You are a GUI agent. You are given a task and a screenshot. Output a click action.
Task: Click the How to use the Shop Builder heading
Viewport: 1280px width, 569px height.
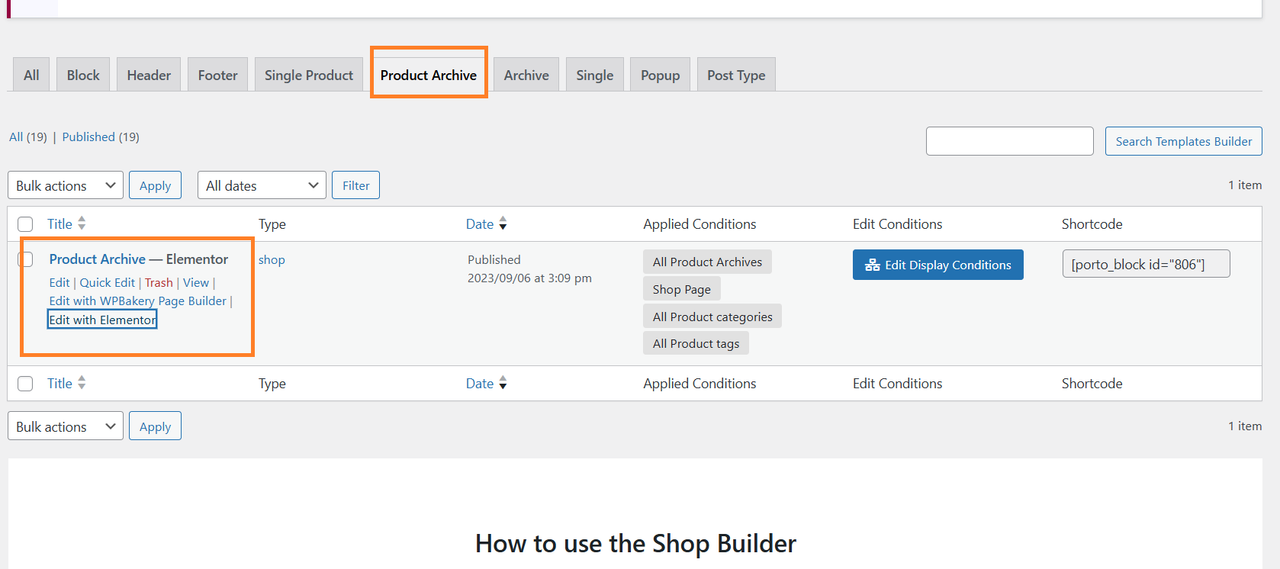pos(636,543)
